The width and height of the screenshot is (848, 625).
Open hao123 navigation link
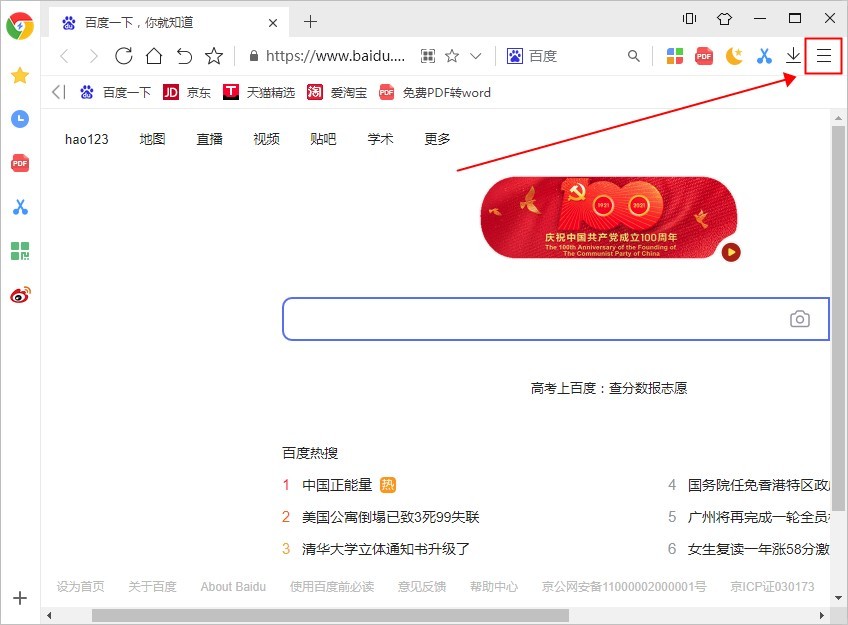point(87,139)
